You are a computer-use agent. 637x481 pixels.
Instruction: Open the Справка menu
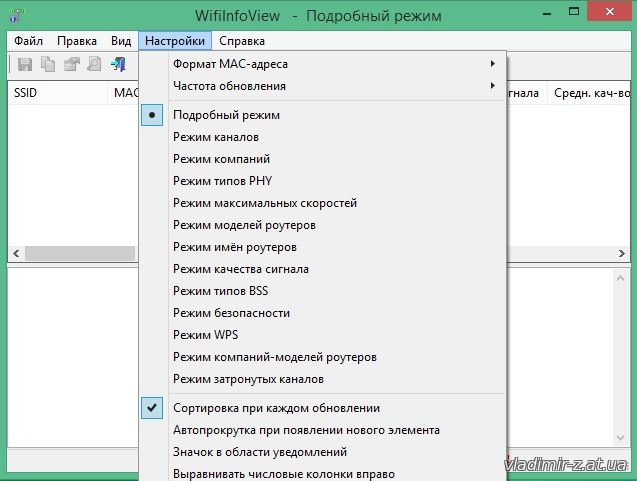[242, 41]
